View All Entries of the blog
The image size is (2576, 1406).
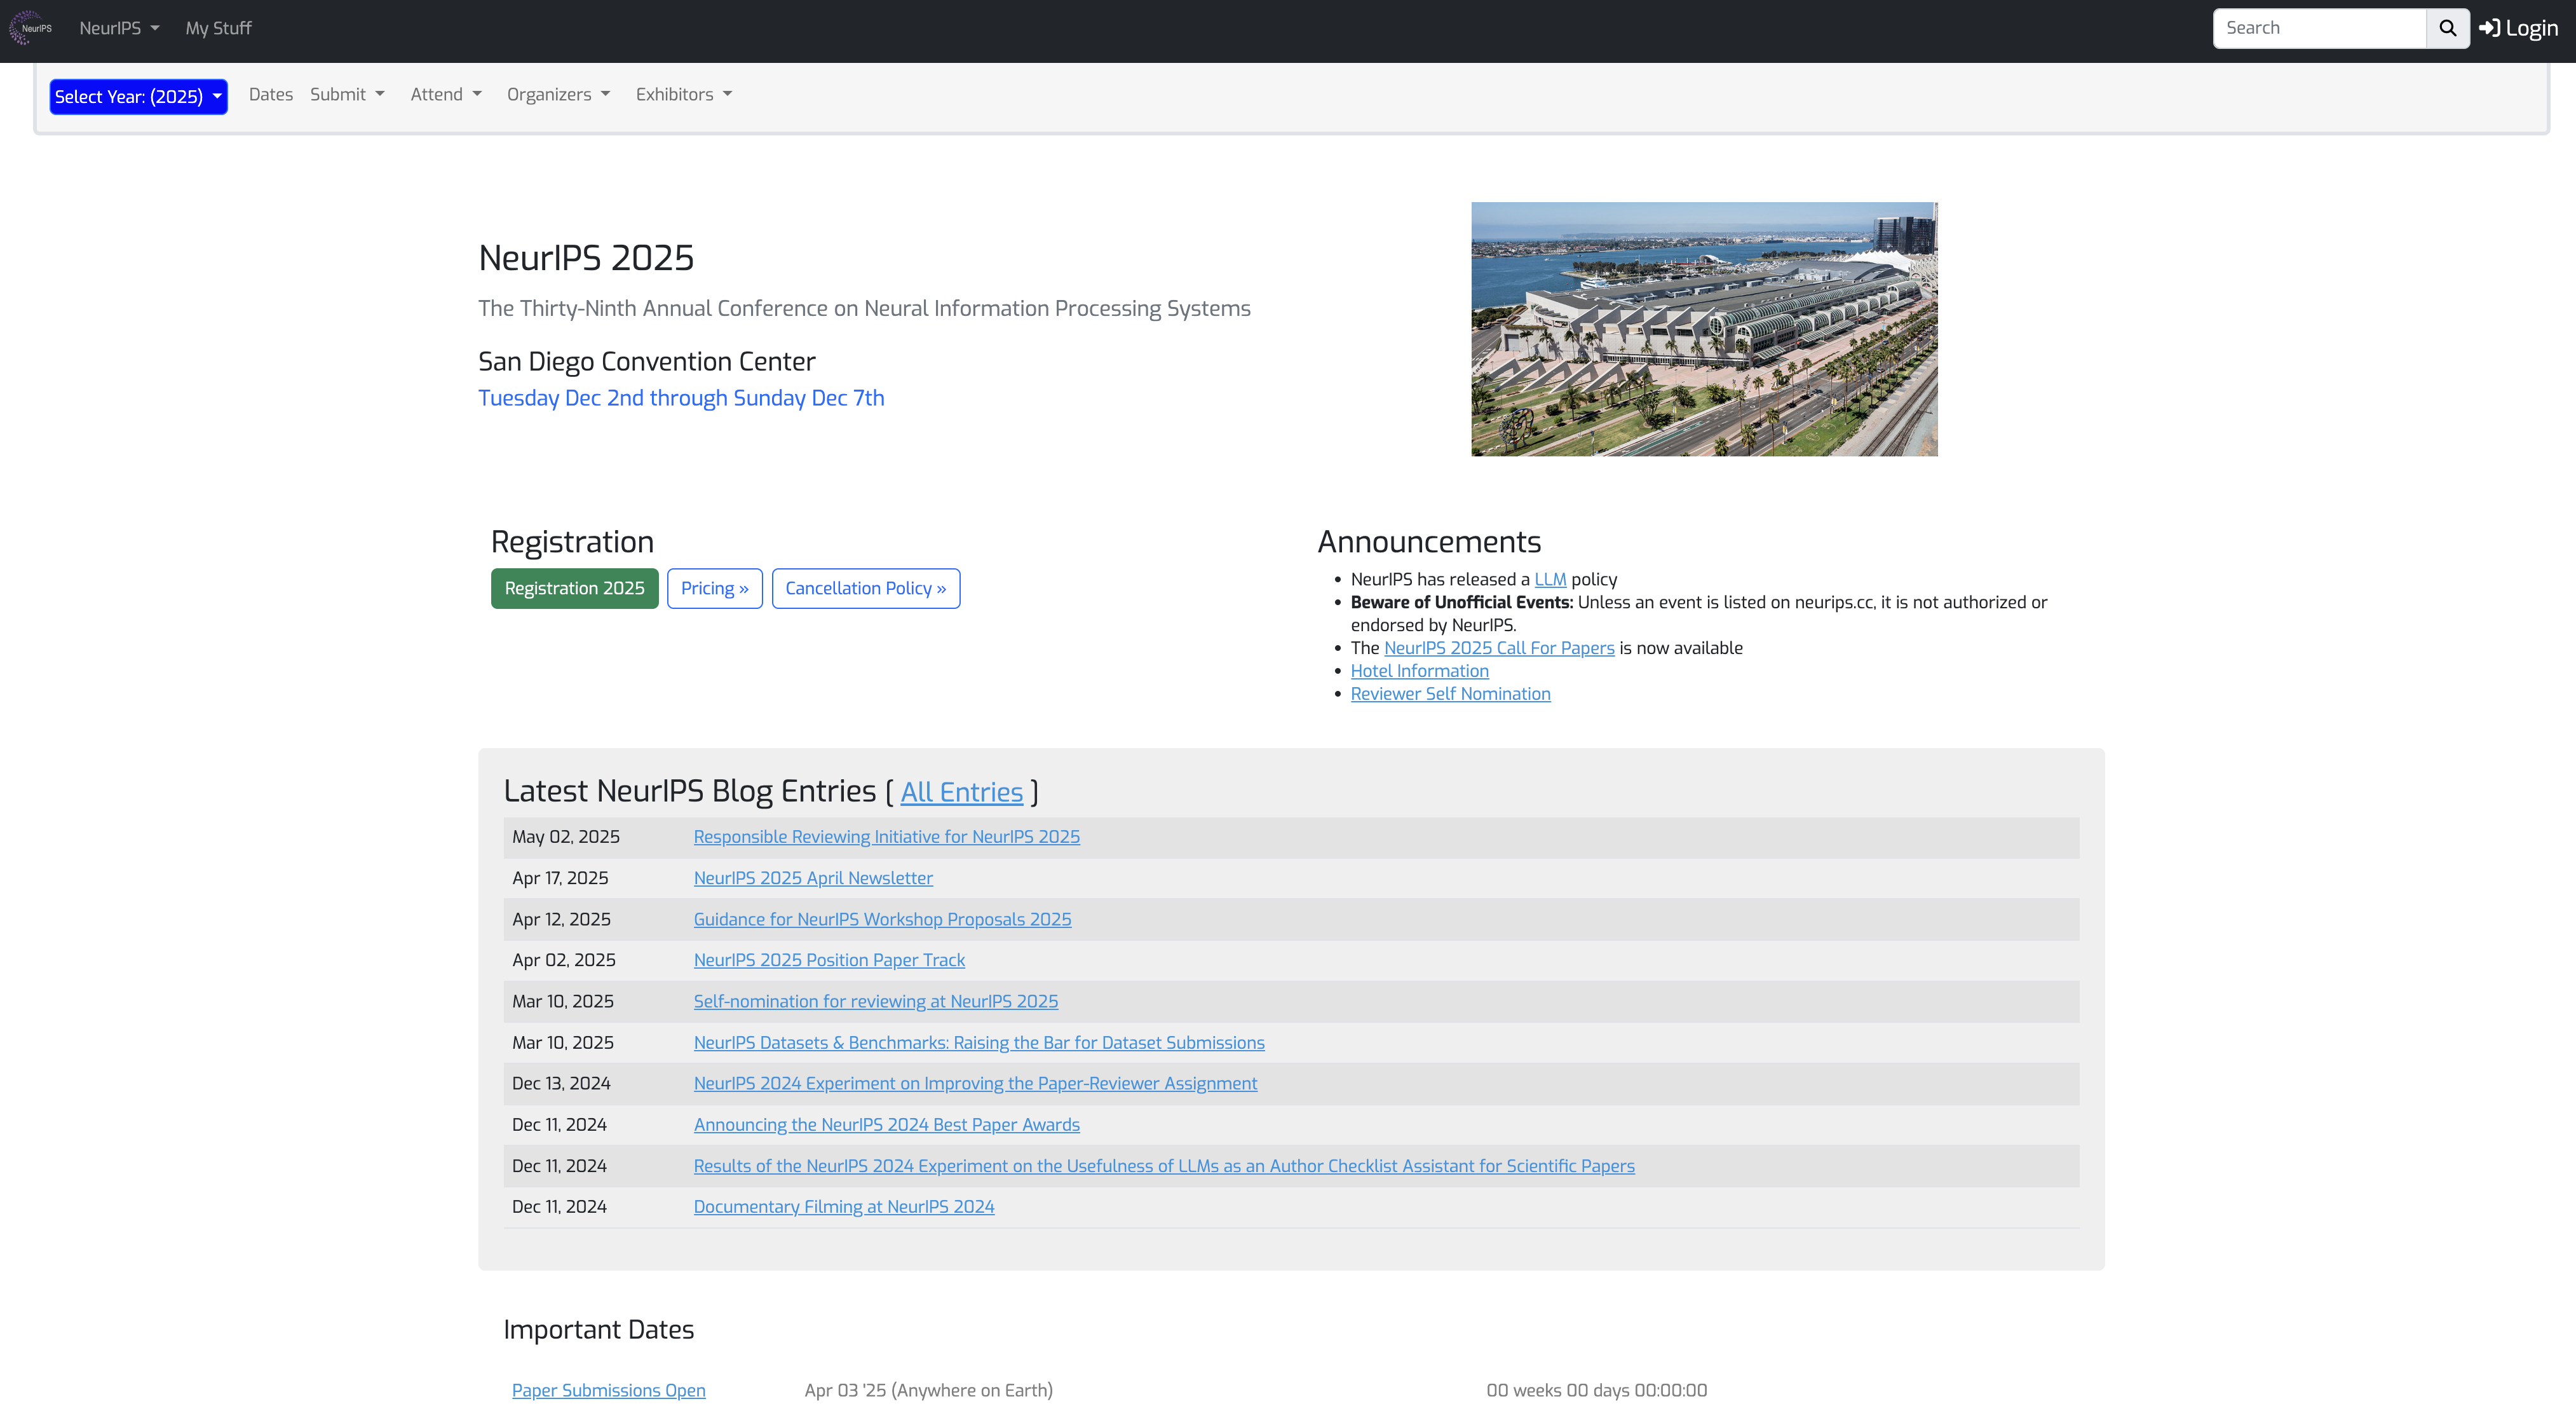(x=961, y=792)
